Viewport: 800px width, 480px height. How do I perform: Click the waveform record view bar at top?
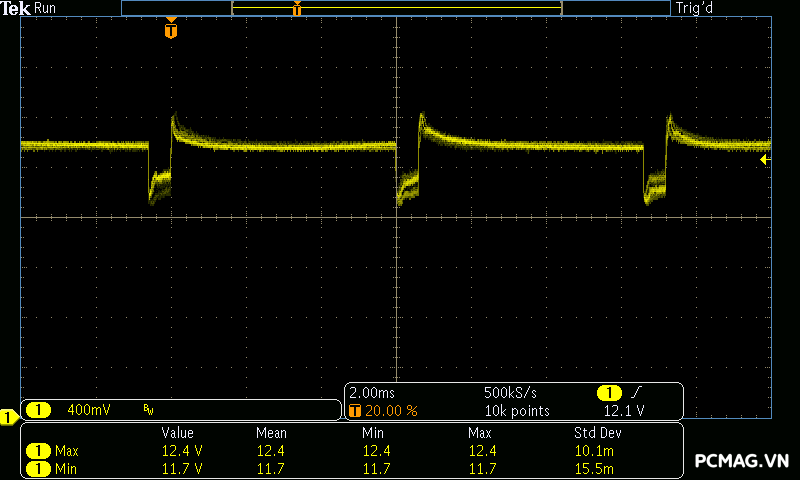click(396, 8)
